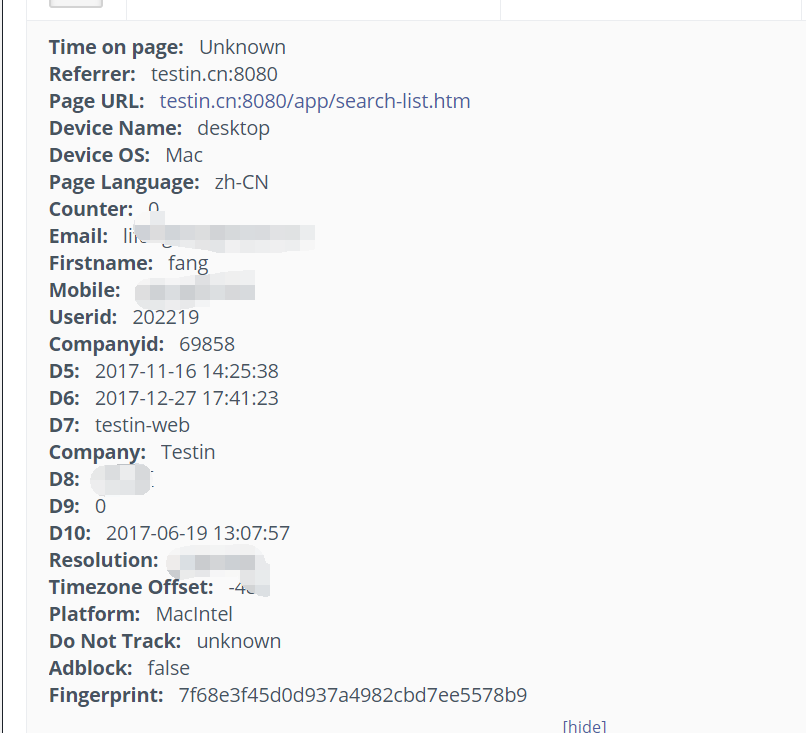Select the Fingerprint hash value
Viewport: 806px width, 733px height.
click(352, 694)
